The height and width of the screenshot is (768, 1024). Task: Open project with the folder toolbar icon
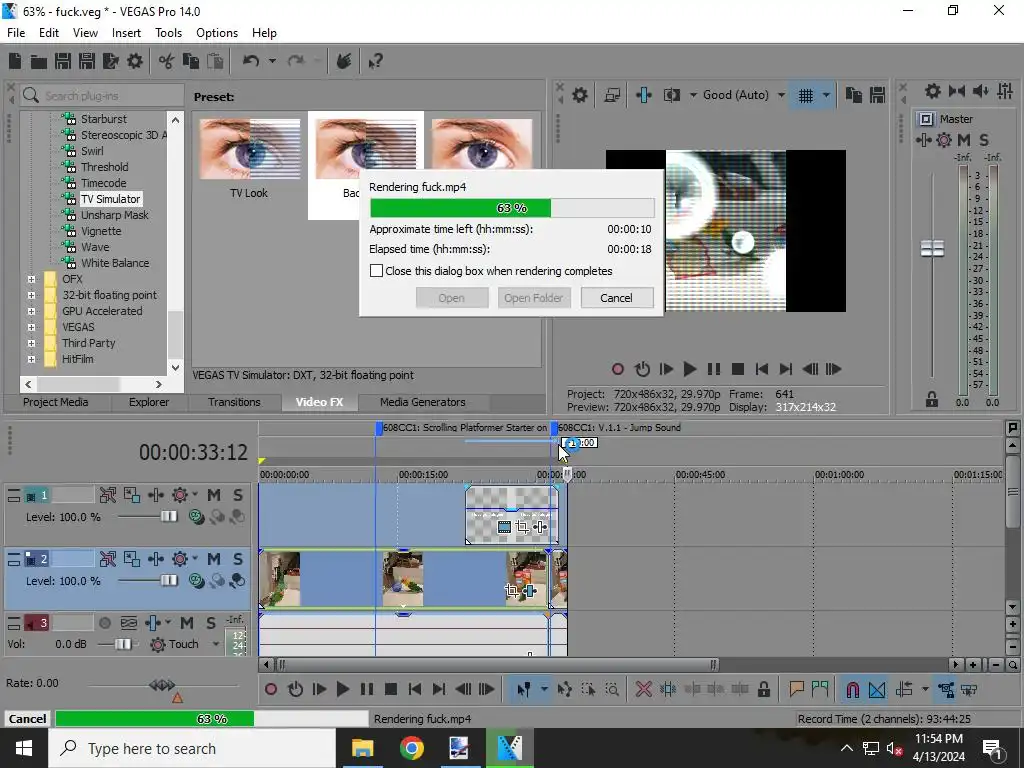pos(39,61)
